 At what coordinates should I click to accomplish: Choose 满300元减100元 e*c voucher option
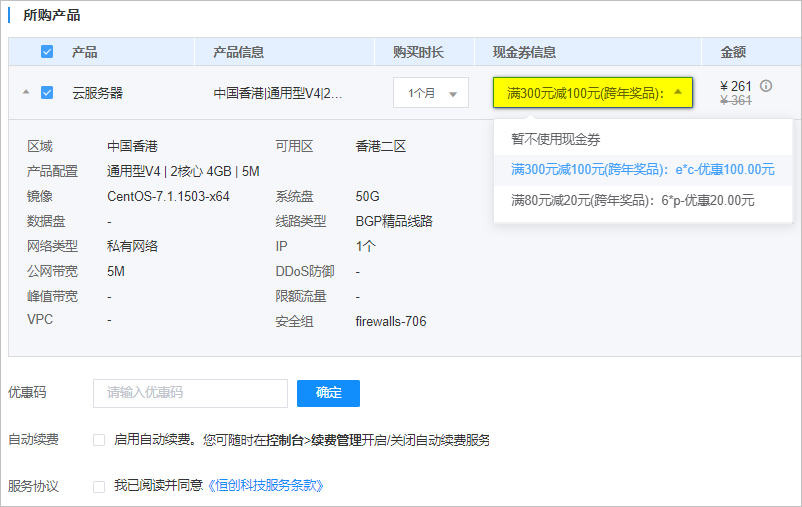pos(643,170)
